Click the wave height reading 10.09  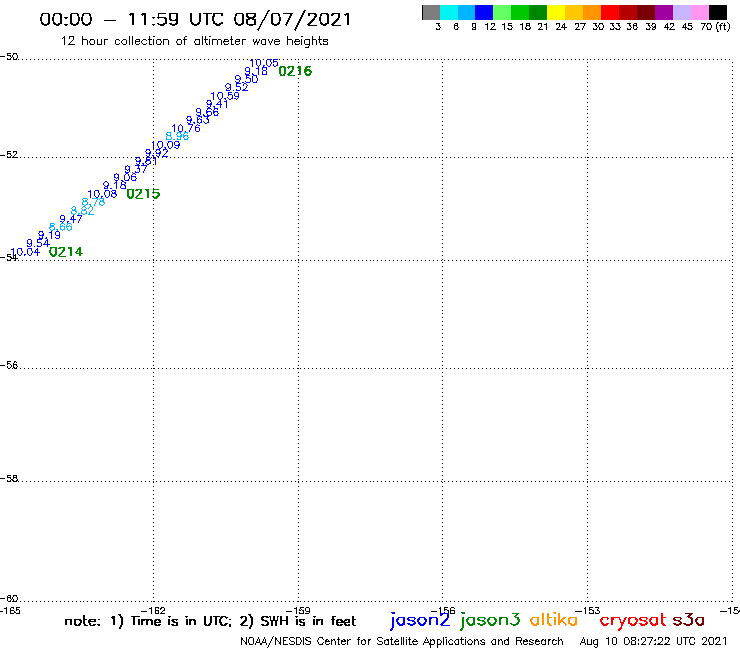pyautogui.click(x=166, y=145)
